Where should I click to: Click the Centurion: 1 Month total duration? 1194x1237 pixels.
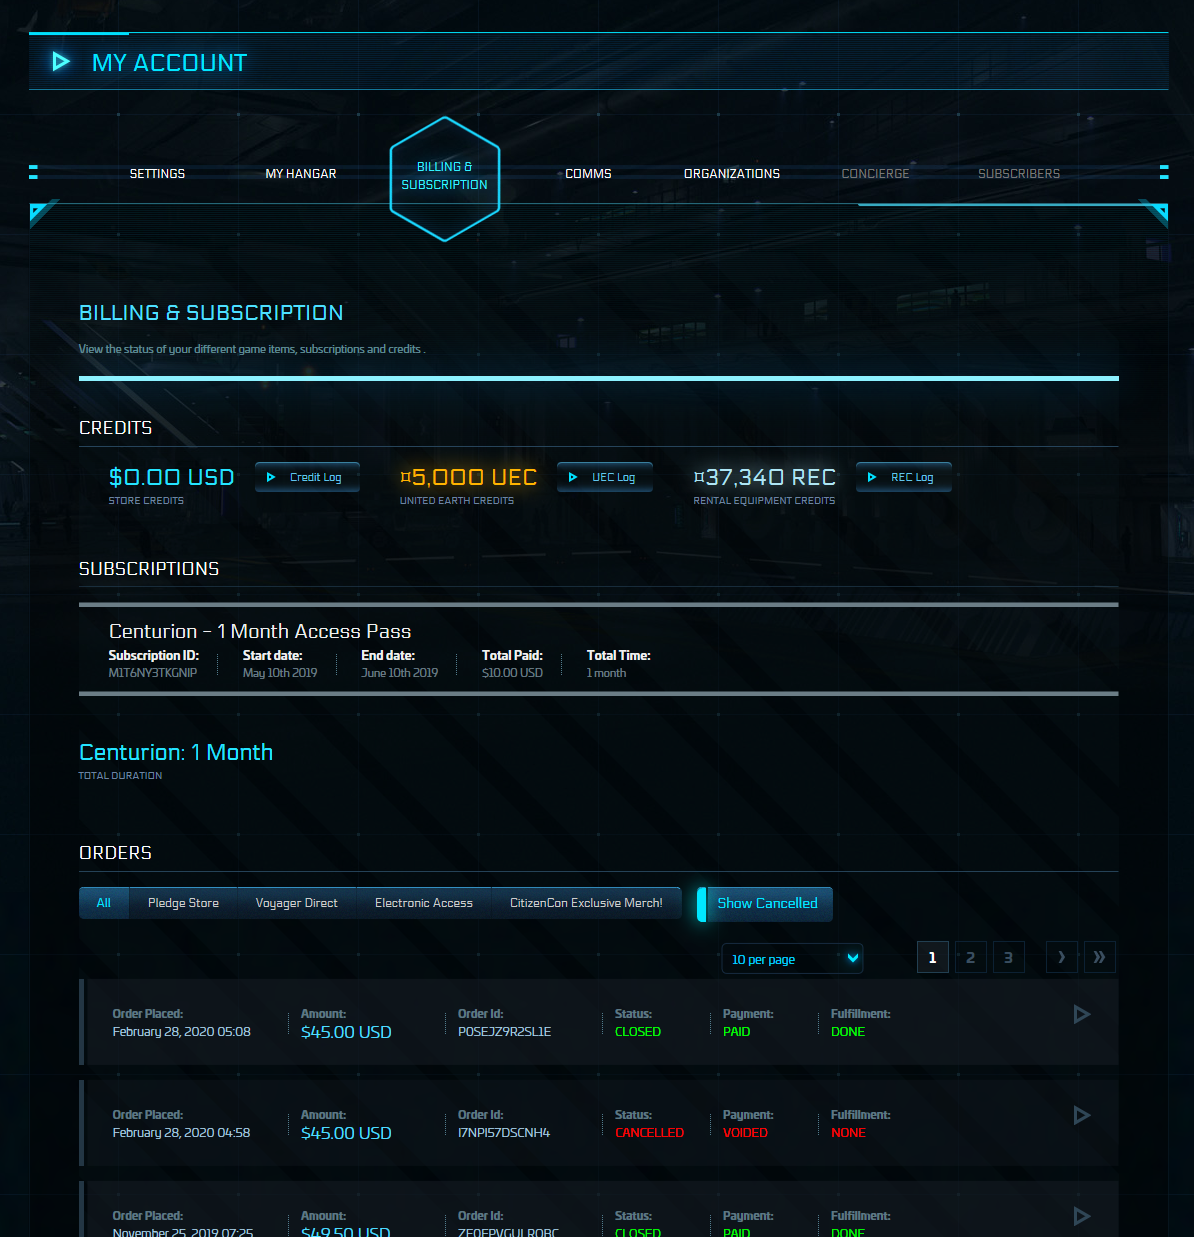(x=176, y=752)
